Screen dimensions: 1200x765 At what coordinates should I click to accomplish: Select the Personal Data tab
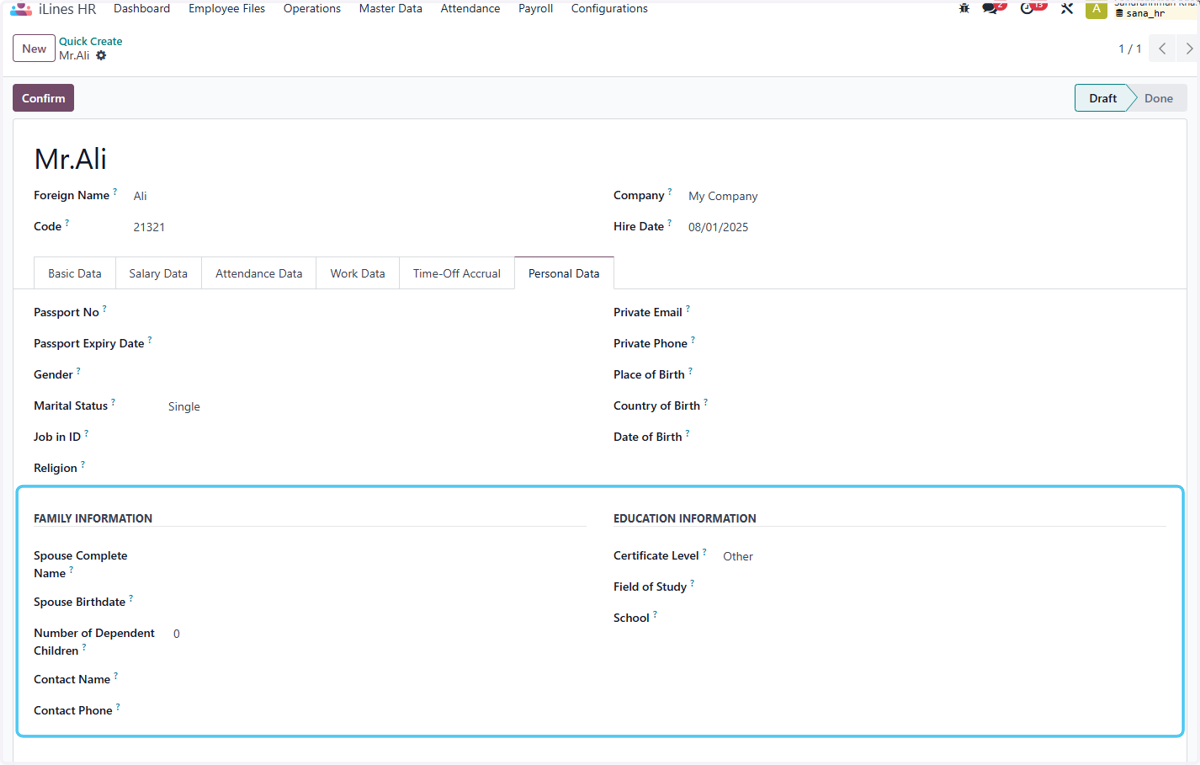point(564,273)
